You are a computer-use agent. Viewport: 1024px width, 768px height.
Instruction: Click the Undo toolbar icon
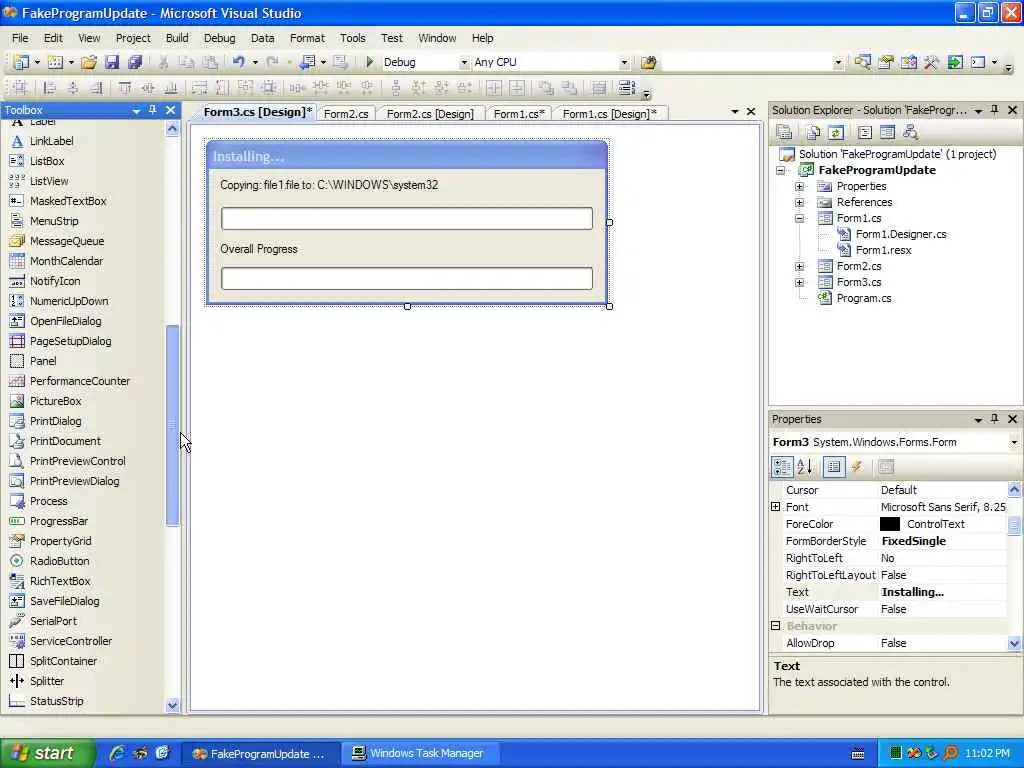click(x=238, y=62)
